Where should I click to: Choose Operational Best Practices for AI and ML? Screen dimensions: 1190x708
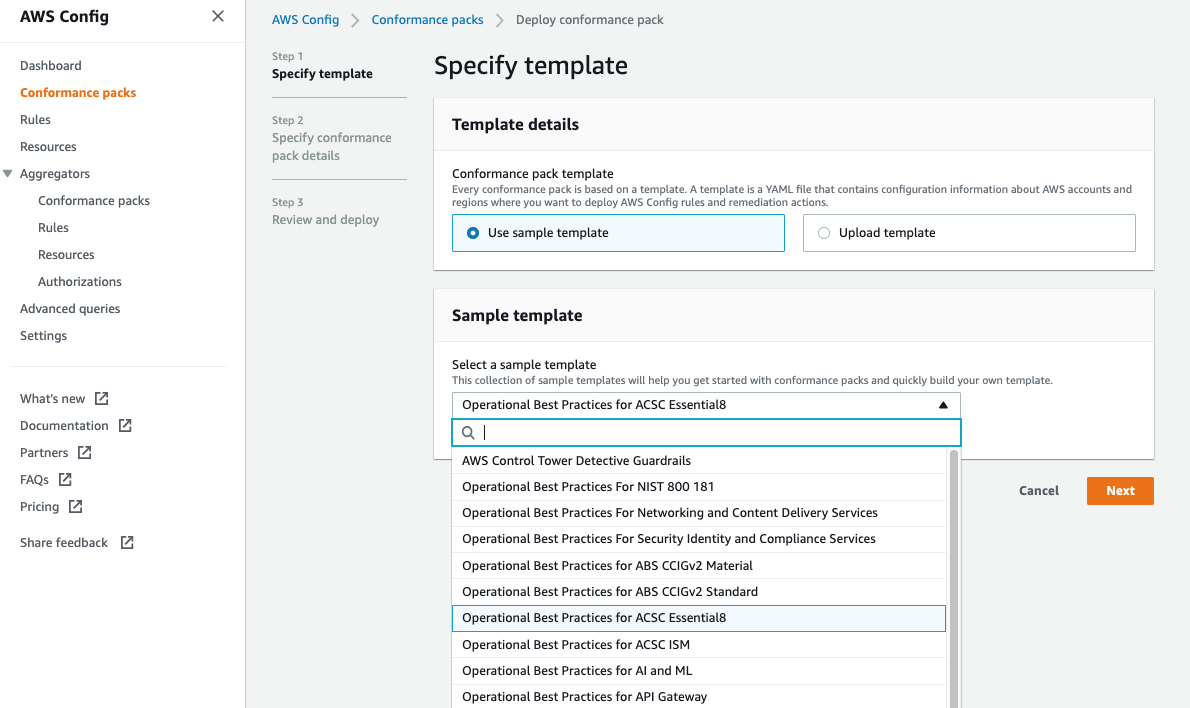(x=699, y=671)
